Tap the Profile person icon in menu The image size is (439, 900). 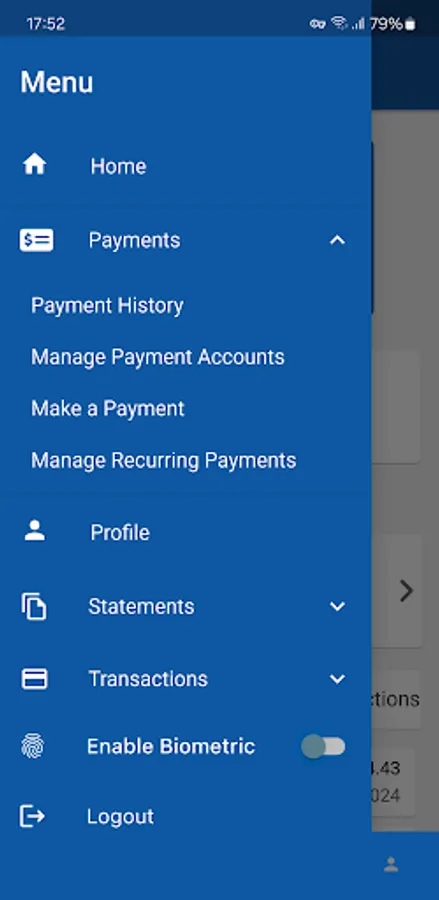(34, 532)
